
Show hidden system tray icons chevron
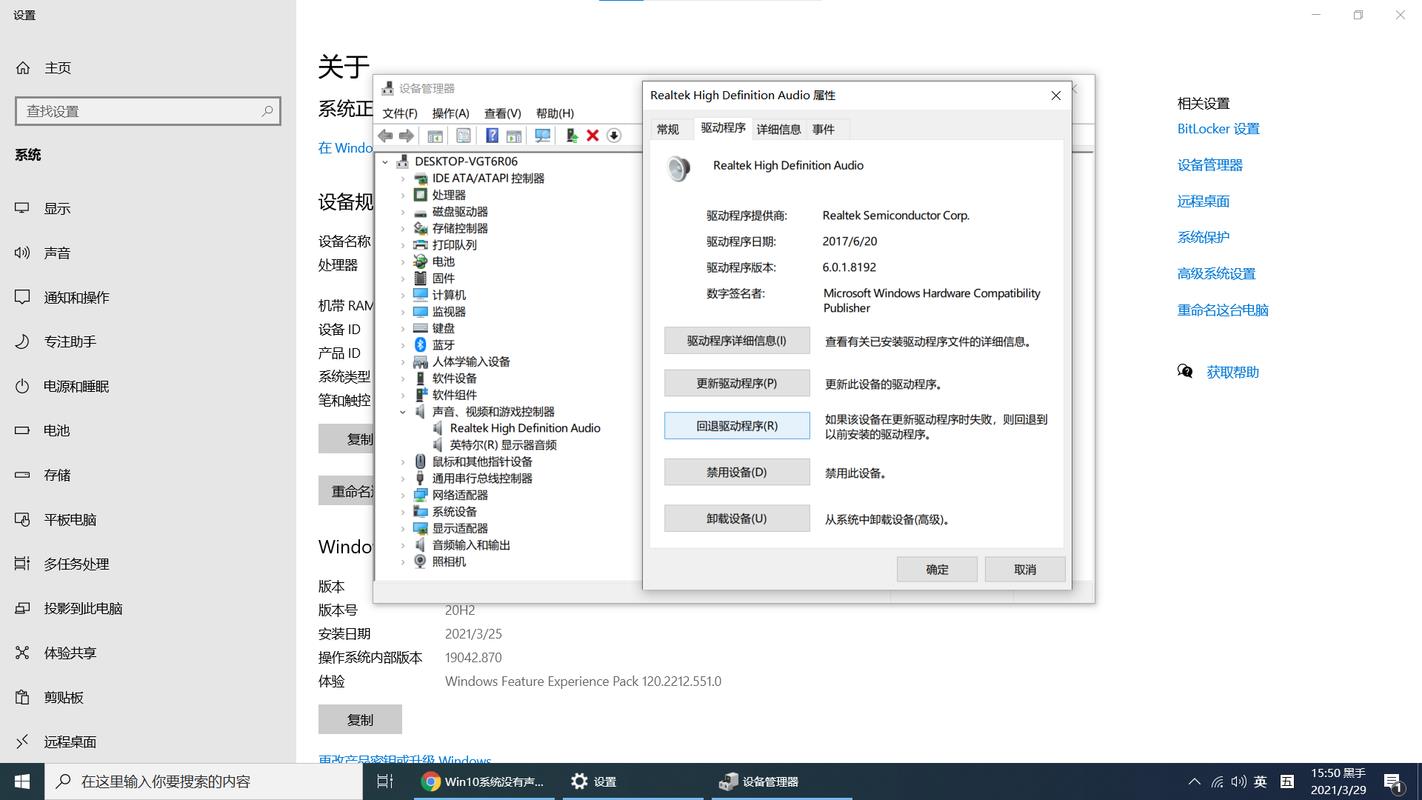pos(1194,782)
